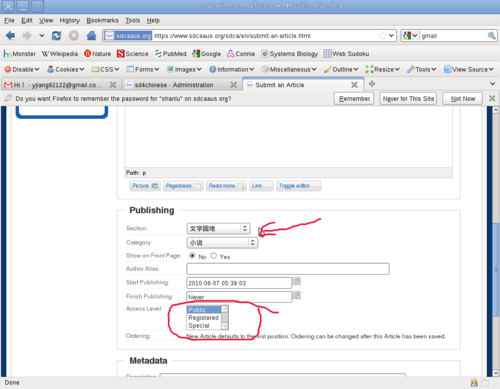Open the back/forward history dropdown arrow

click(x=42, y=35)
